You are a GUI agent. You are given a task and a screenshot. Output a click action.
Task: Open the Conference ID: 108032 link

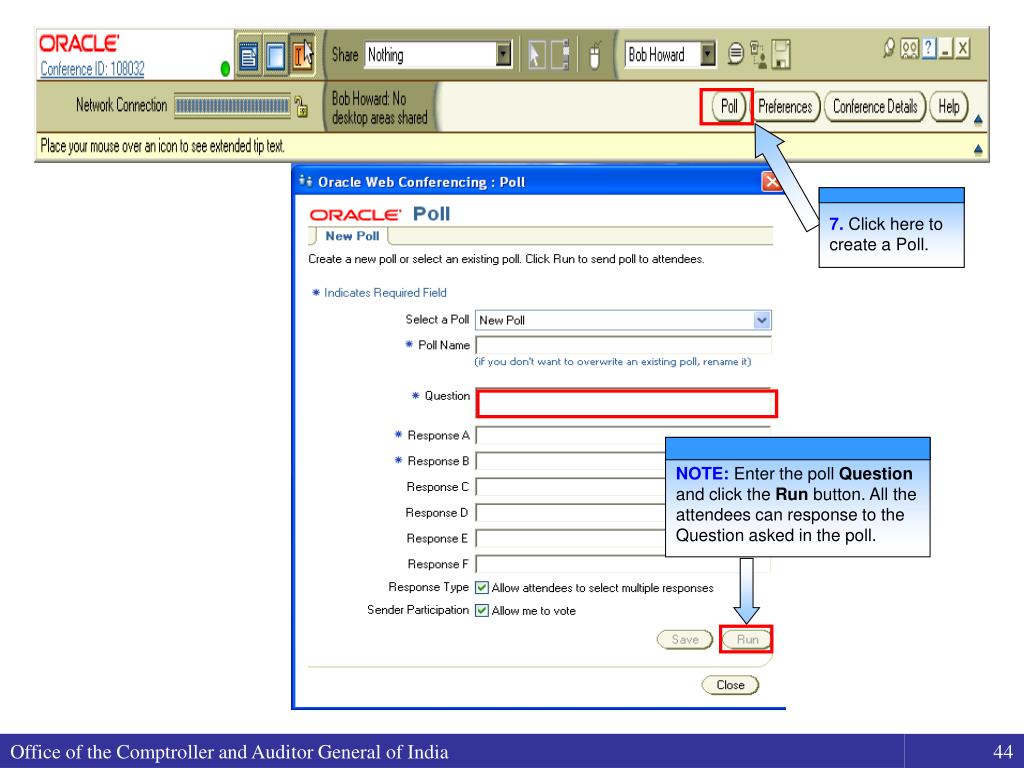92,69
